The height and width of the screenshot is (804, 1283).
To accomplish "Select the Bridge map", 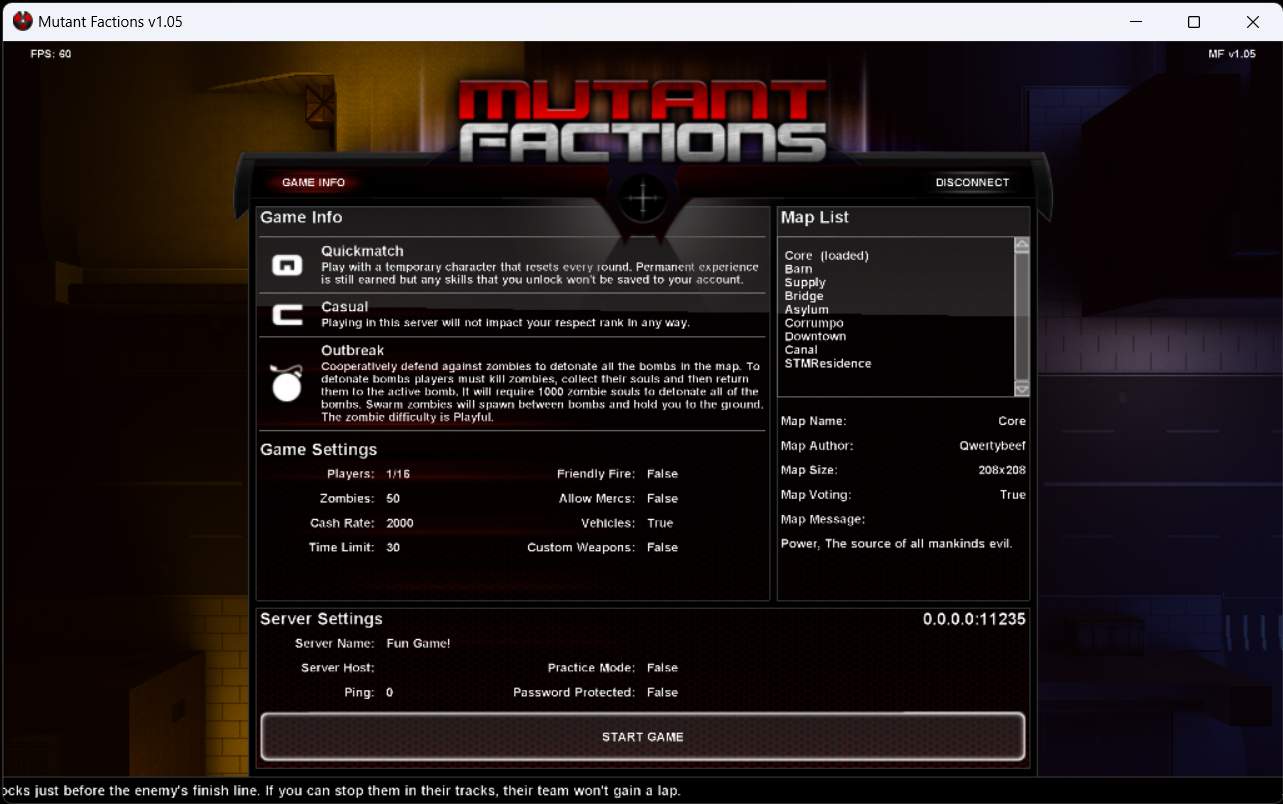I will (x=804, y=296).
